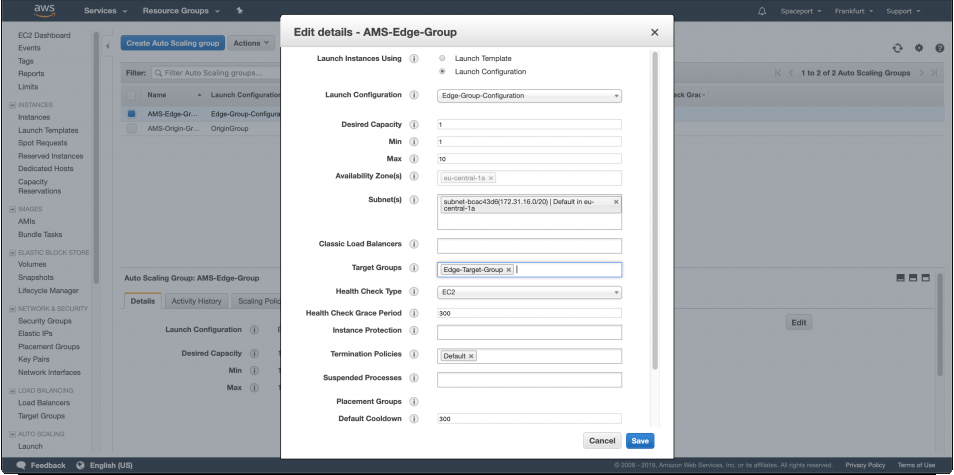Screen dimensions: 954x475
Task: Select the Launch Configuration radio option
Action: pyautogui.click(x=442, y=72)
